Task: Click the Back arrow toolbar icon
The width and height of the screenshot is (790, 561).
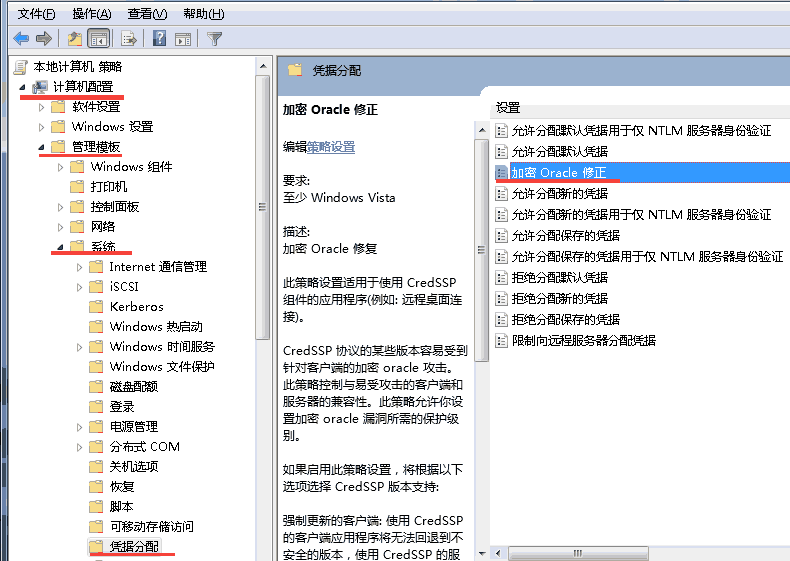Action: tap(22, 38)
